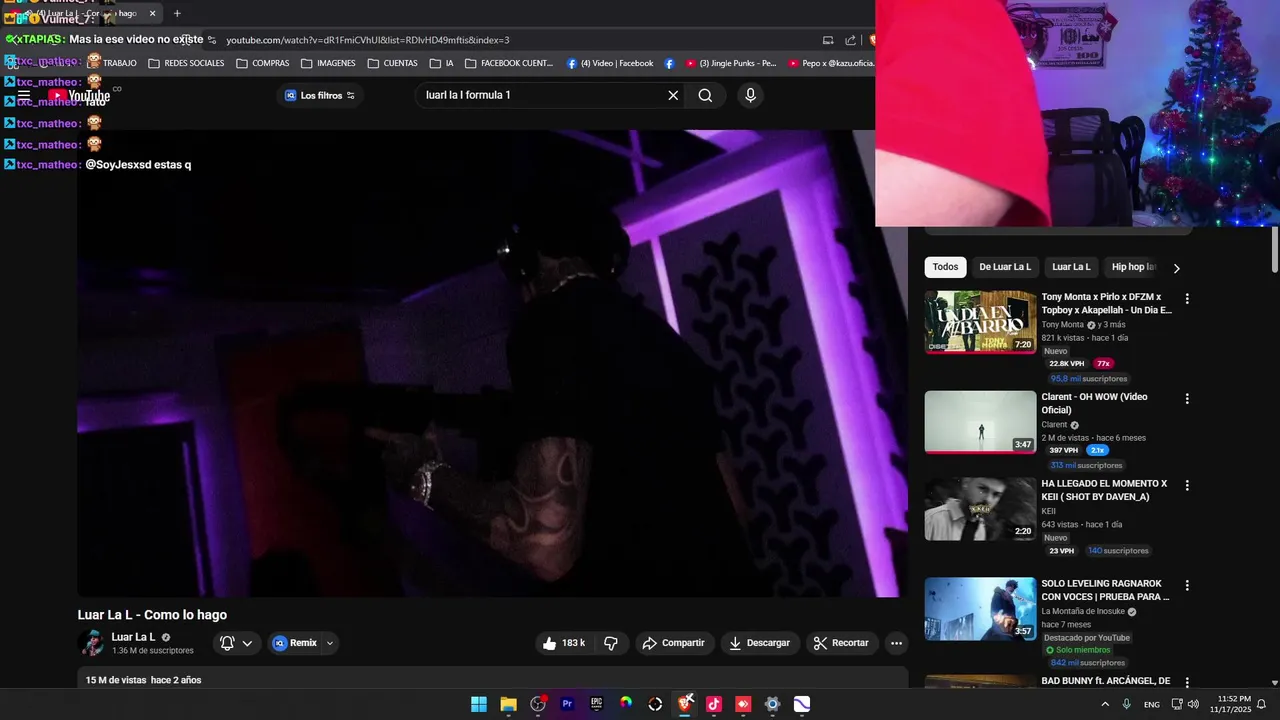The width and height of the screenshot is (1280, 720).
Task: Dislike the video with the thumbs-down icon
Action: [611, 643]
